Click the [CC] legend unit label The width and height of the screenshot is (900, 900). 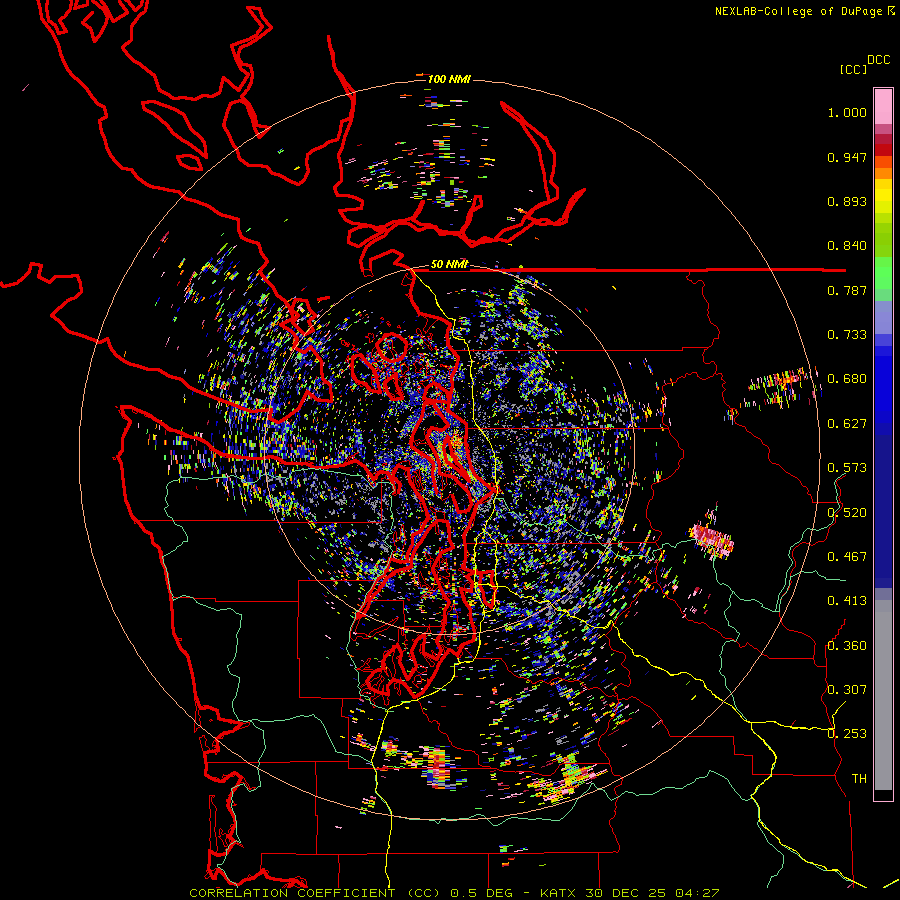point(853,69)
